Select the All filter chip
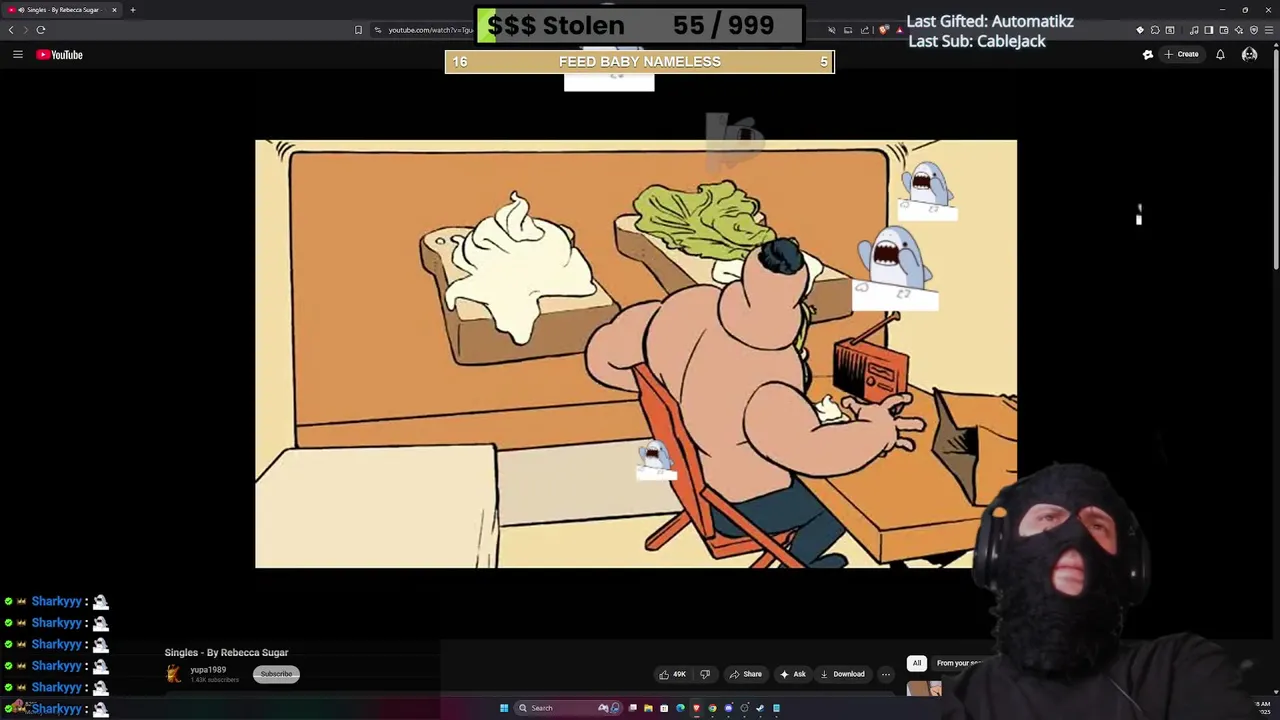This screenshot has height=720, width=1280. click(x=916, y=663)
